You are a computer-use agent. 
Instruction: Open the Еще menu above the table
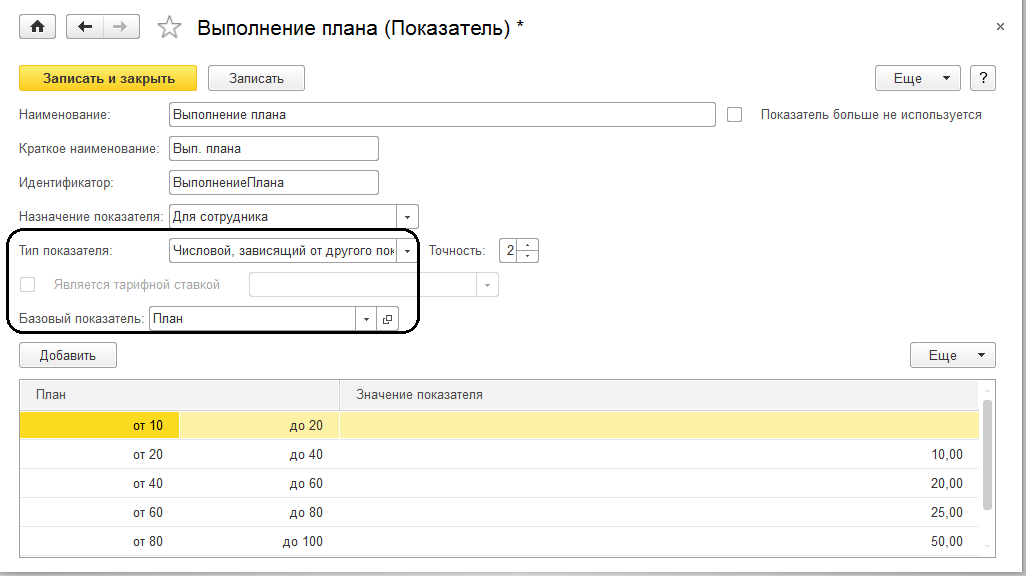[953, 355]
